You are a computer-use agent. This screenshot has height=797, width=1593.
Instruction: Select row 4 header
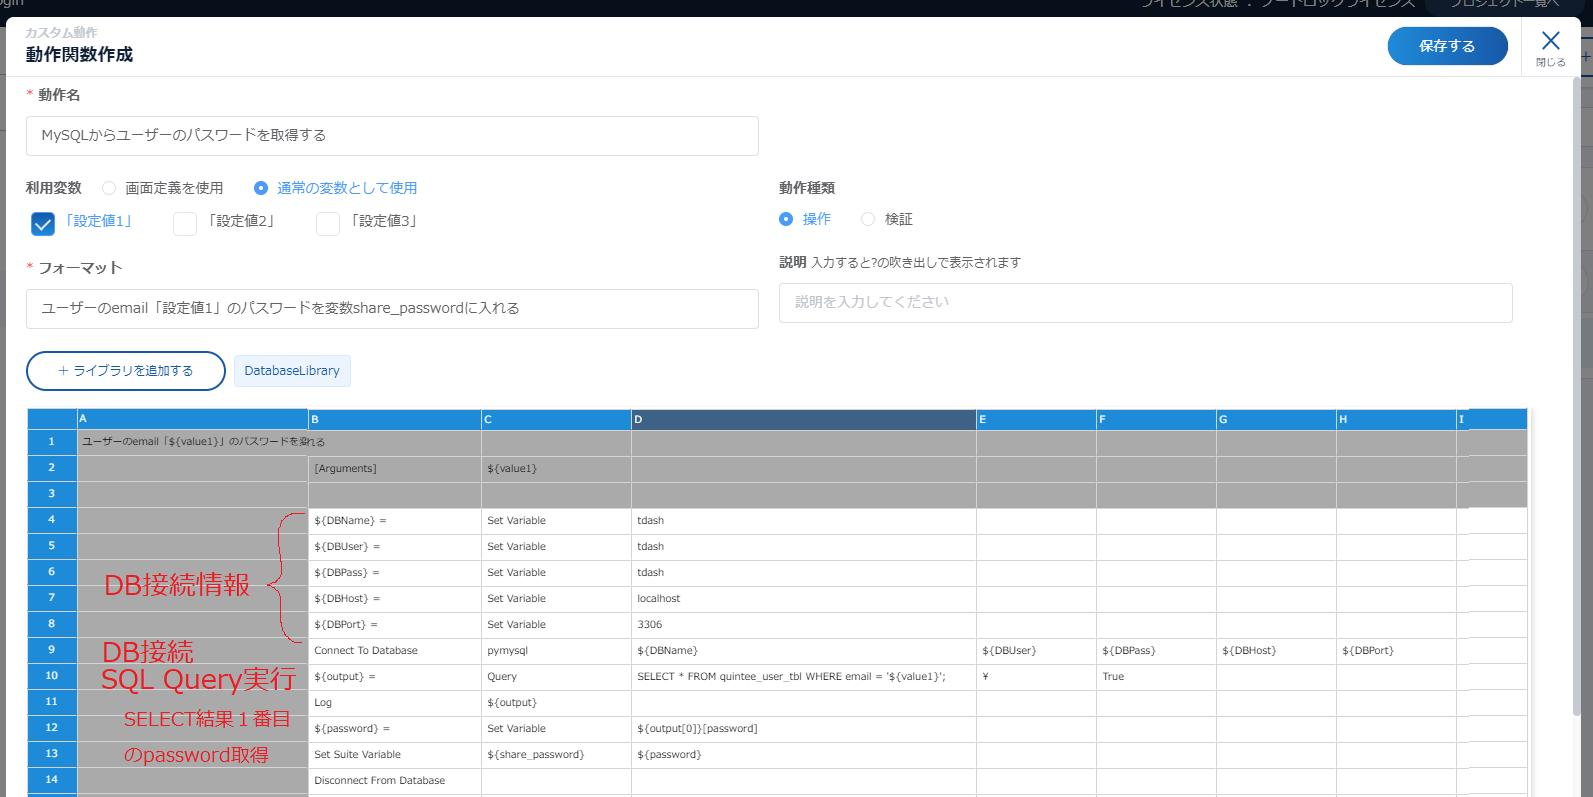(52, 520)
